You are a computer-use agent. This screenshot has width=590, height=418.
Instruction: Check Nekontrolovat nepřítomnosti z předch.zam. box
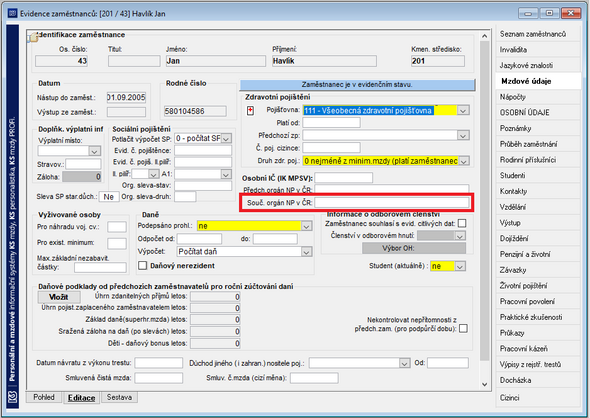pos(464,328)
